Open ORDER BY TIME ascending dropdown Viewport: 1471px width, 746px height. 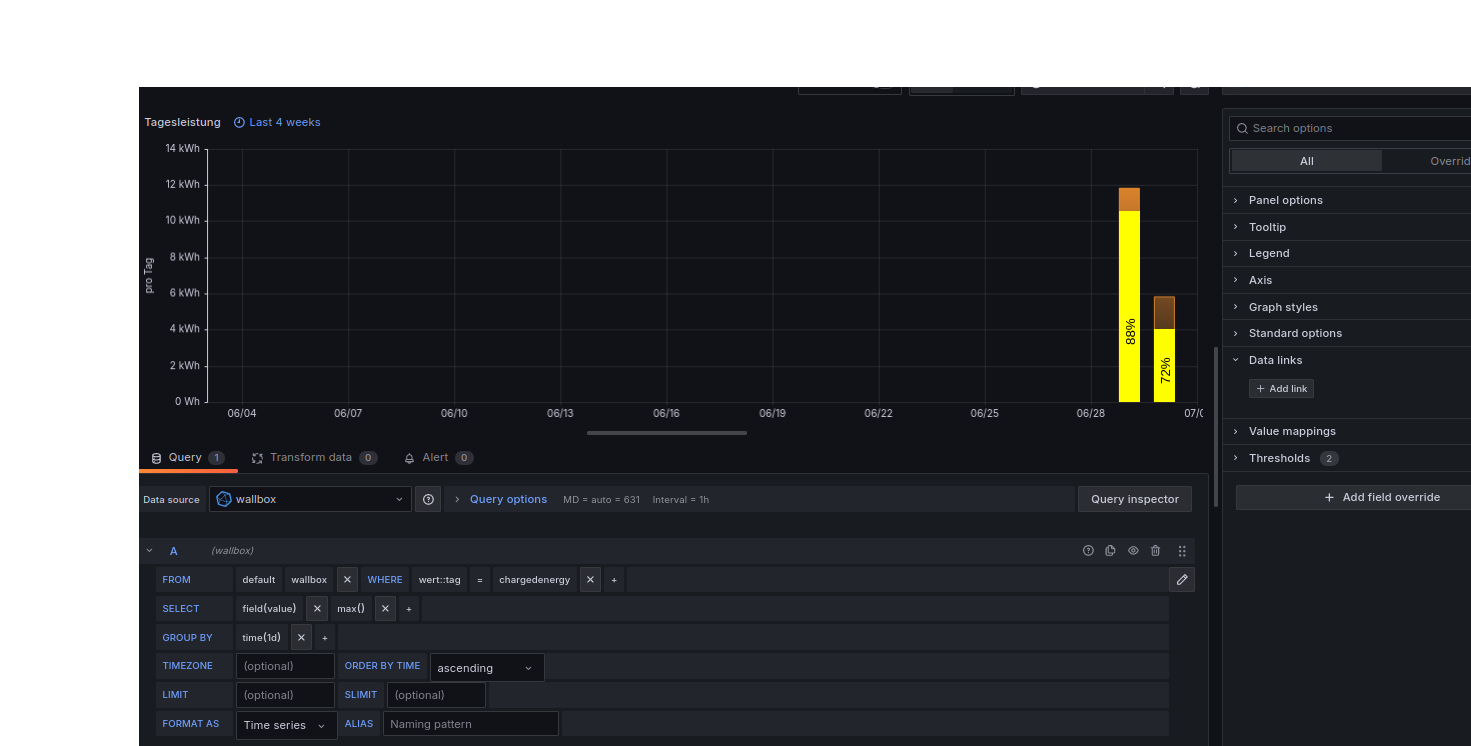point(486,668)
